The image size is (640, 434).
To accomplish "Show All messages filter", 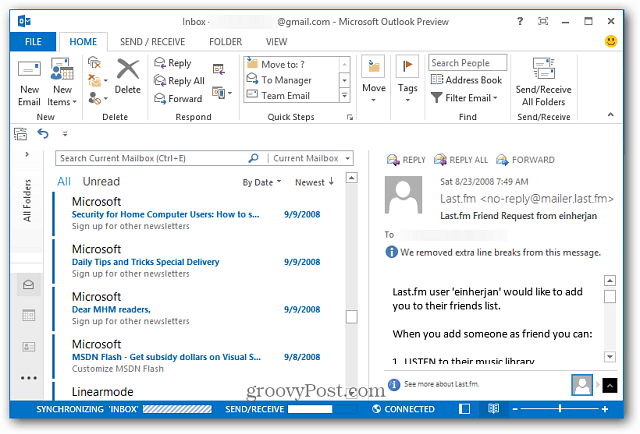I will [x=64, y=182].
